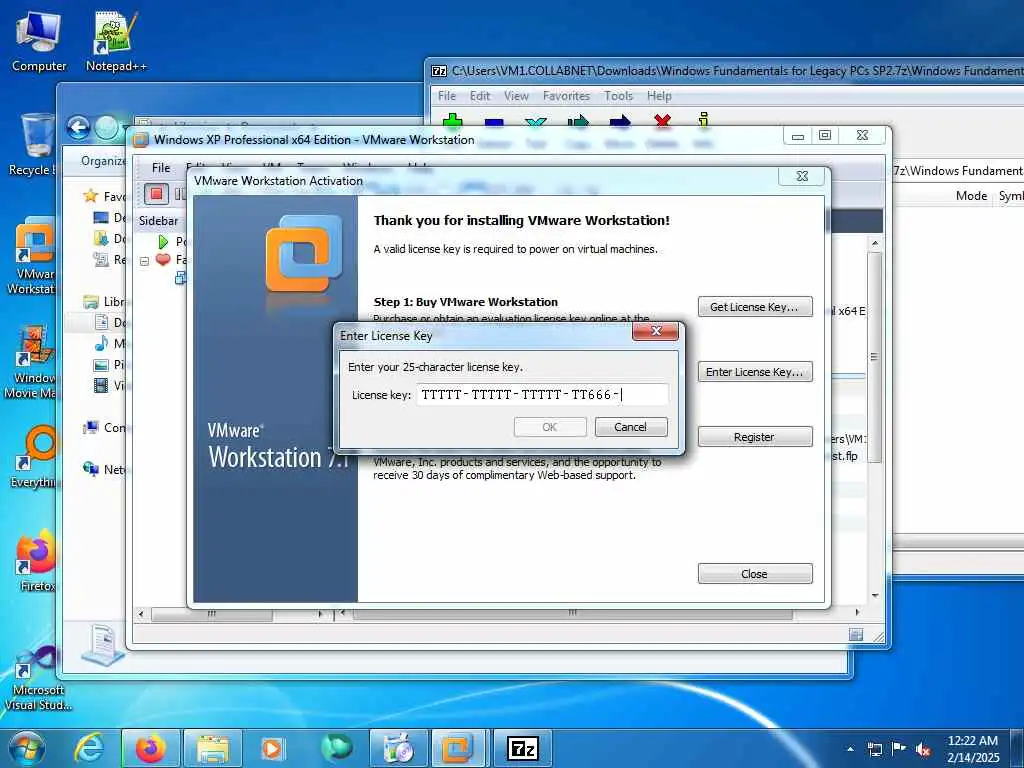
Task: Select Videos library icon in Explorer pane
Action: tap(101, 385)
